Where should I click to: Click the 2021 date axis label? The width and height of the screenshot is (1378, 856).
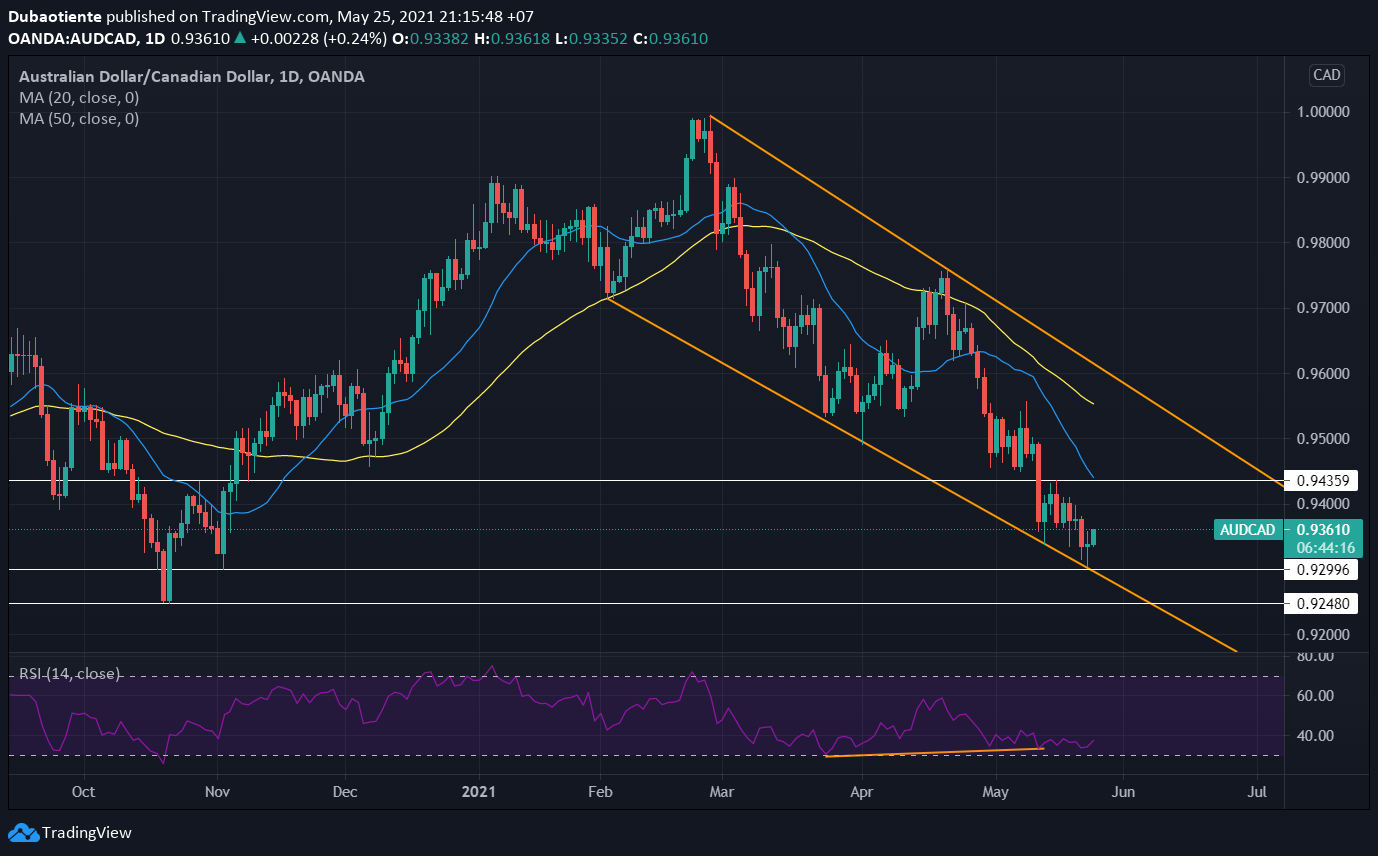[479, 792]
